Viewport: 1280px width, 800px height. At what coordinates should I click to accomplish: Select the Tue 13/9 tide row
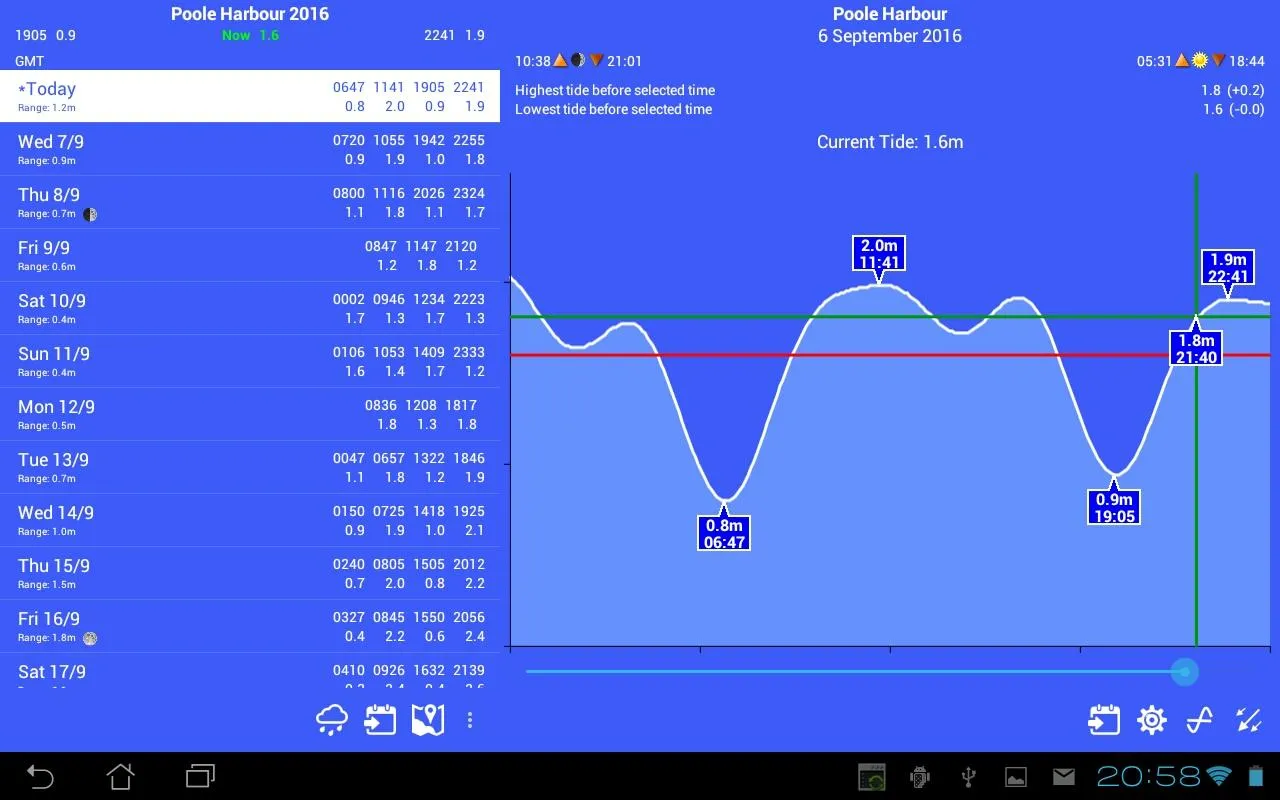point(250,467)
